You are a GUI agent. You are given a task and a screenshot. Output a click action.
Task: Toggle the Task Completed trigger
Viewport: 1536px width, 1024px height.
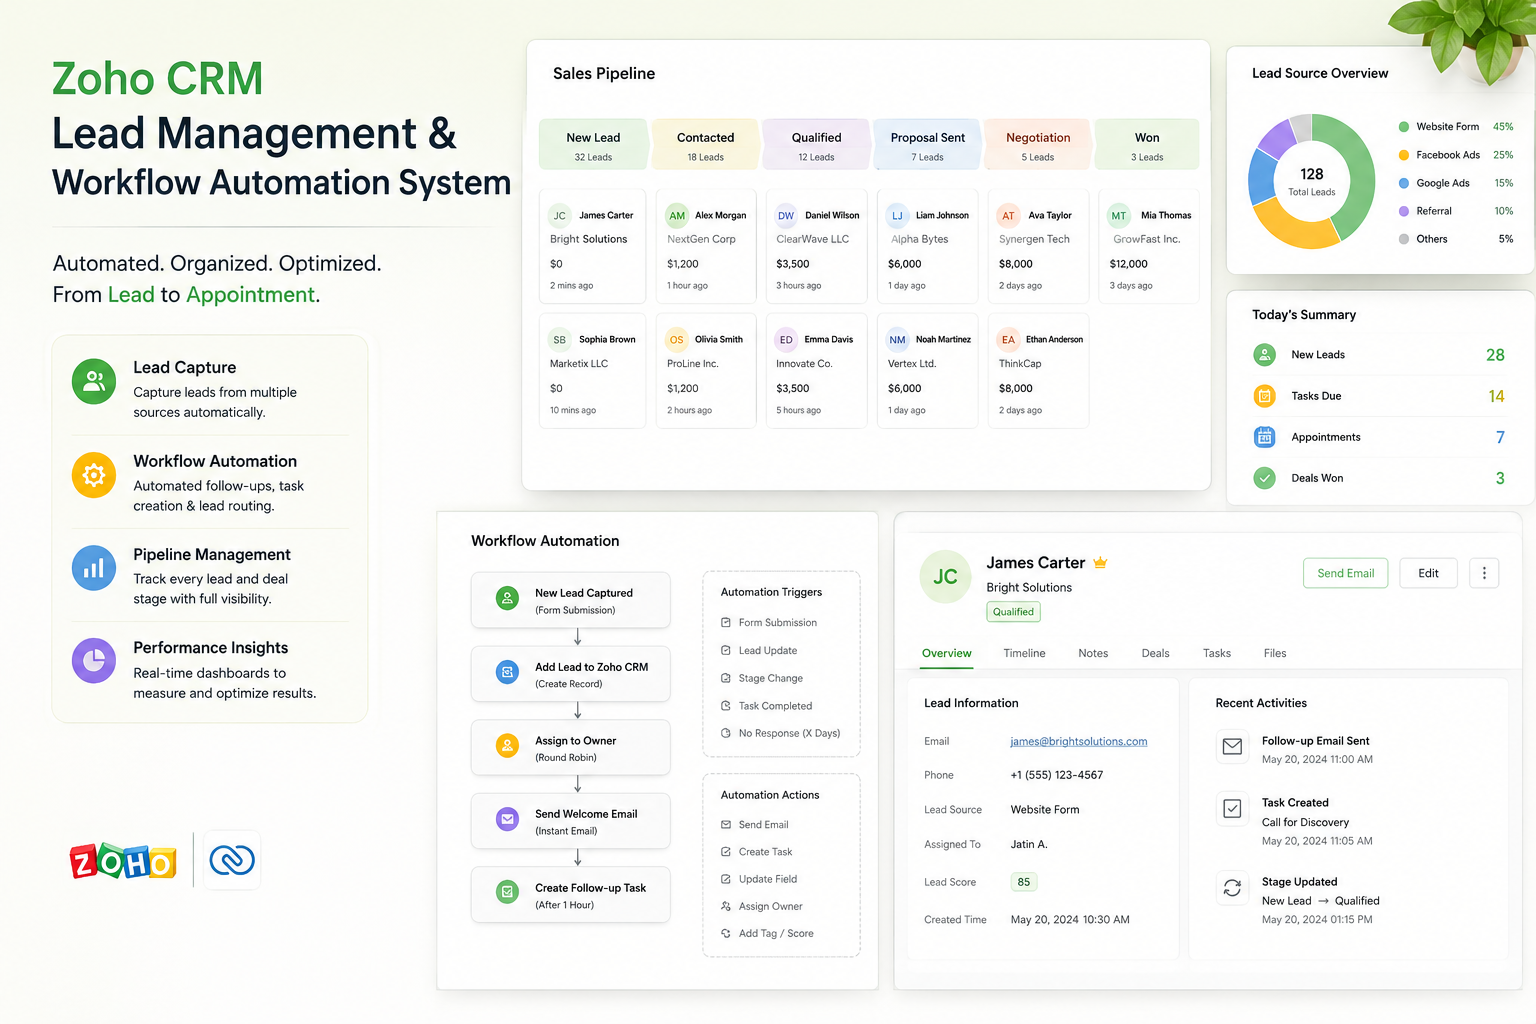tap(726, 706)
